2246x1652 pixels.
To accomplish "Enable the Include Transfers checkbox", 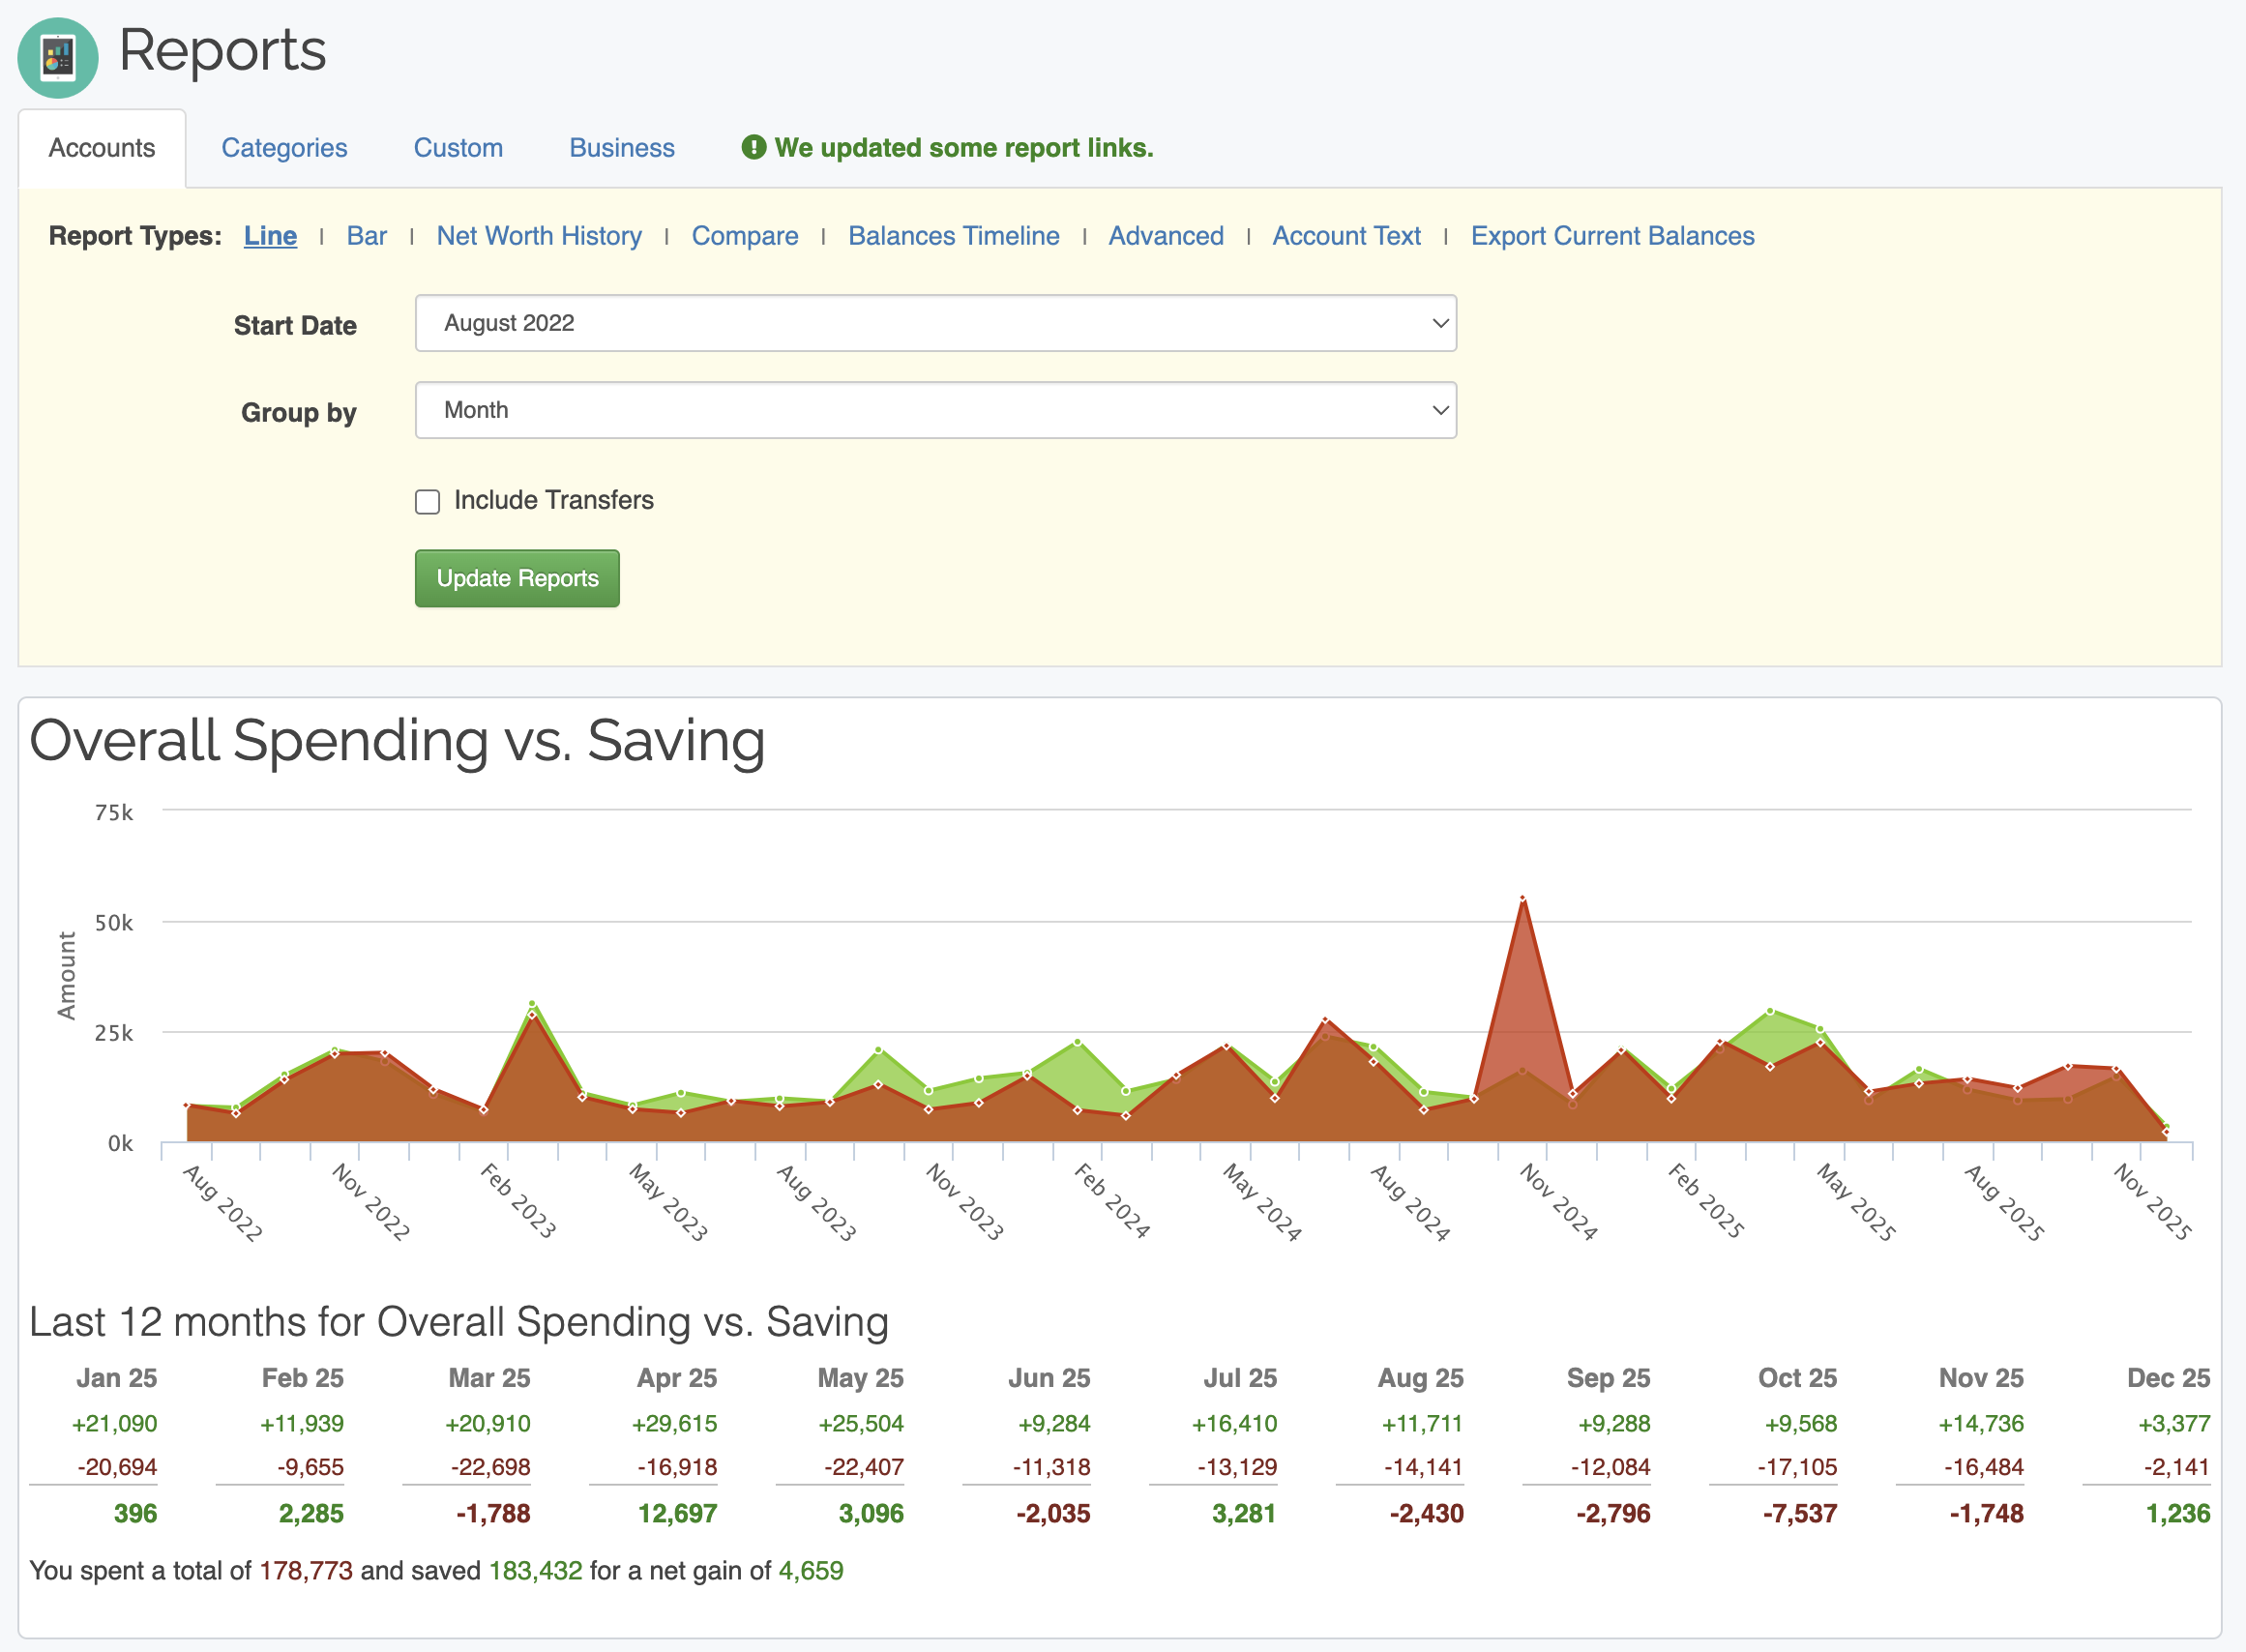I will point(428,501).
